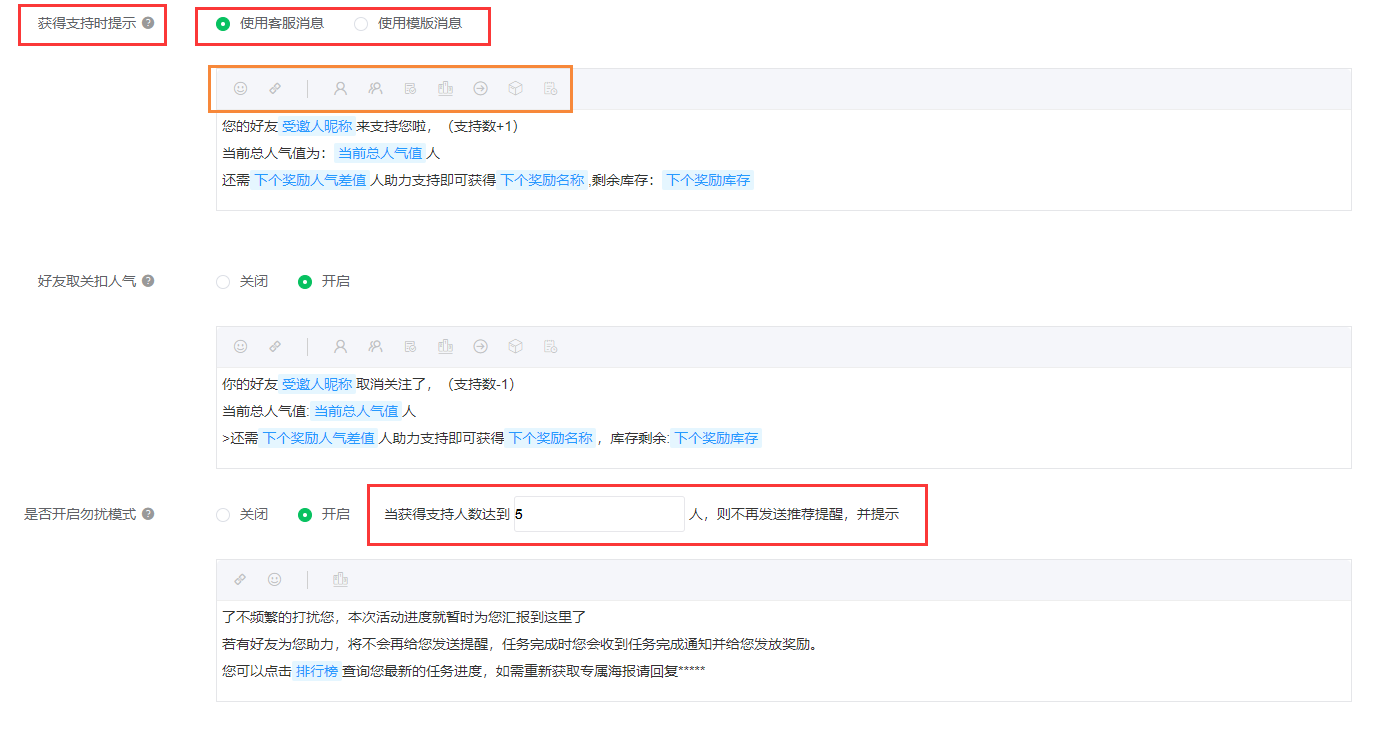Click the 下个奖励名称 tag in the top message
Viewport: 1395px width, 734px height.
542,181
